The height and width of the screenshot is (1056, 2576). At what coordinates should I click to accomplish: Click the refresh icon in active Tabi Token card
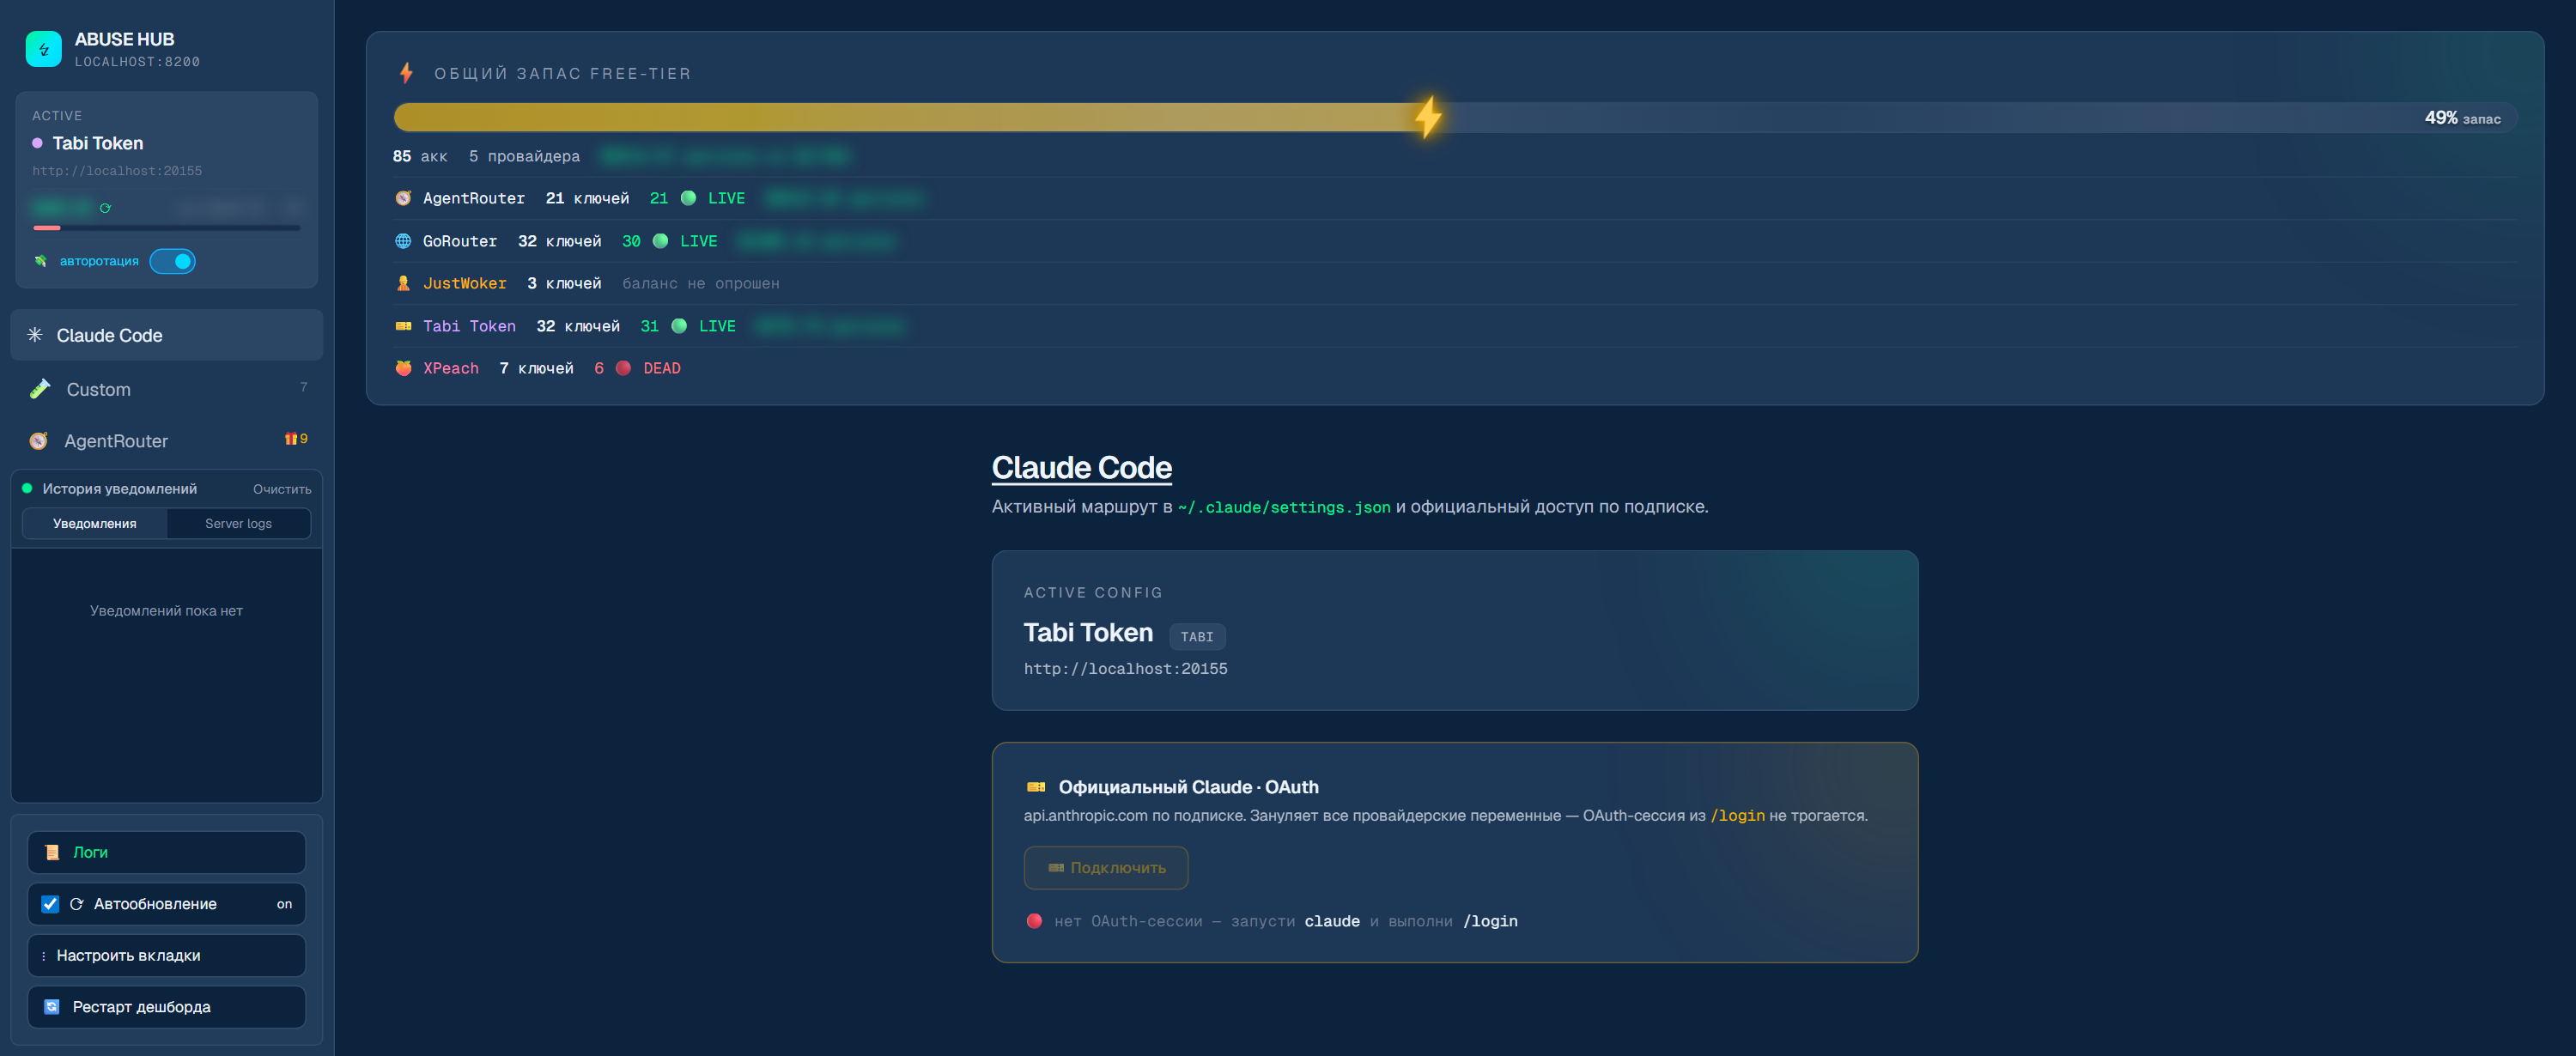[105, 208]
